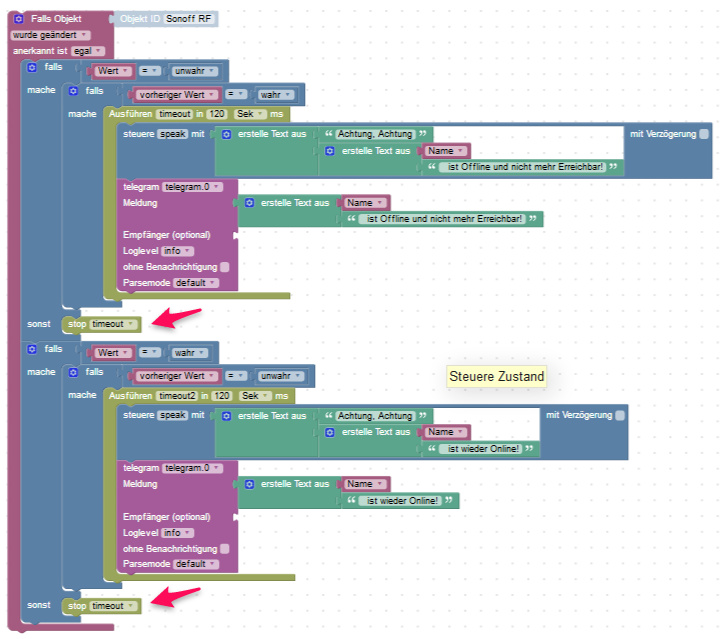Image resolution: width=720 pixels, height=639 pixels.
Task: Open gear of telegram Online 'erstelle Text aus' block
Action: pyautogui.click(x=249, y=484)
